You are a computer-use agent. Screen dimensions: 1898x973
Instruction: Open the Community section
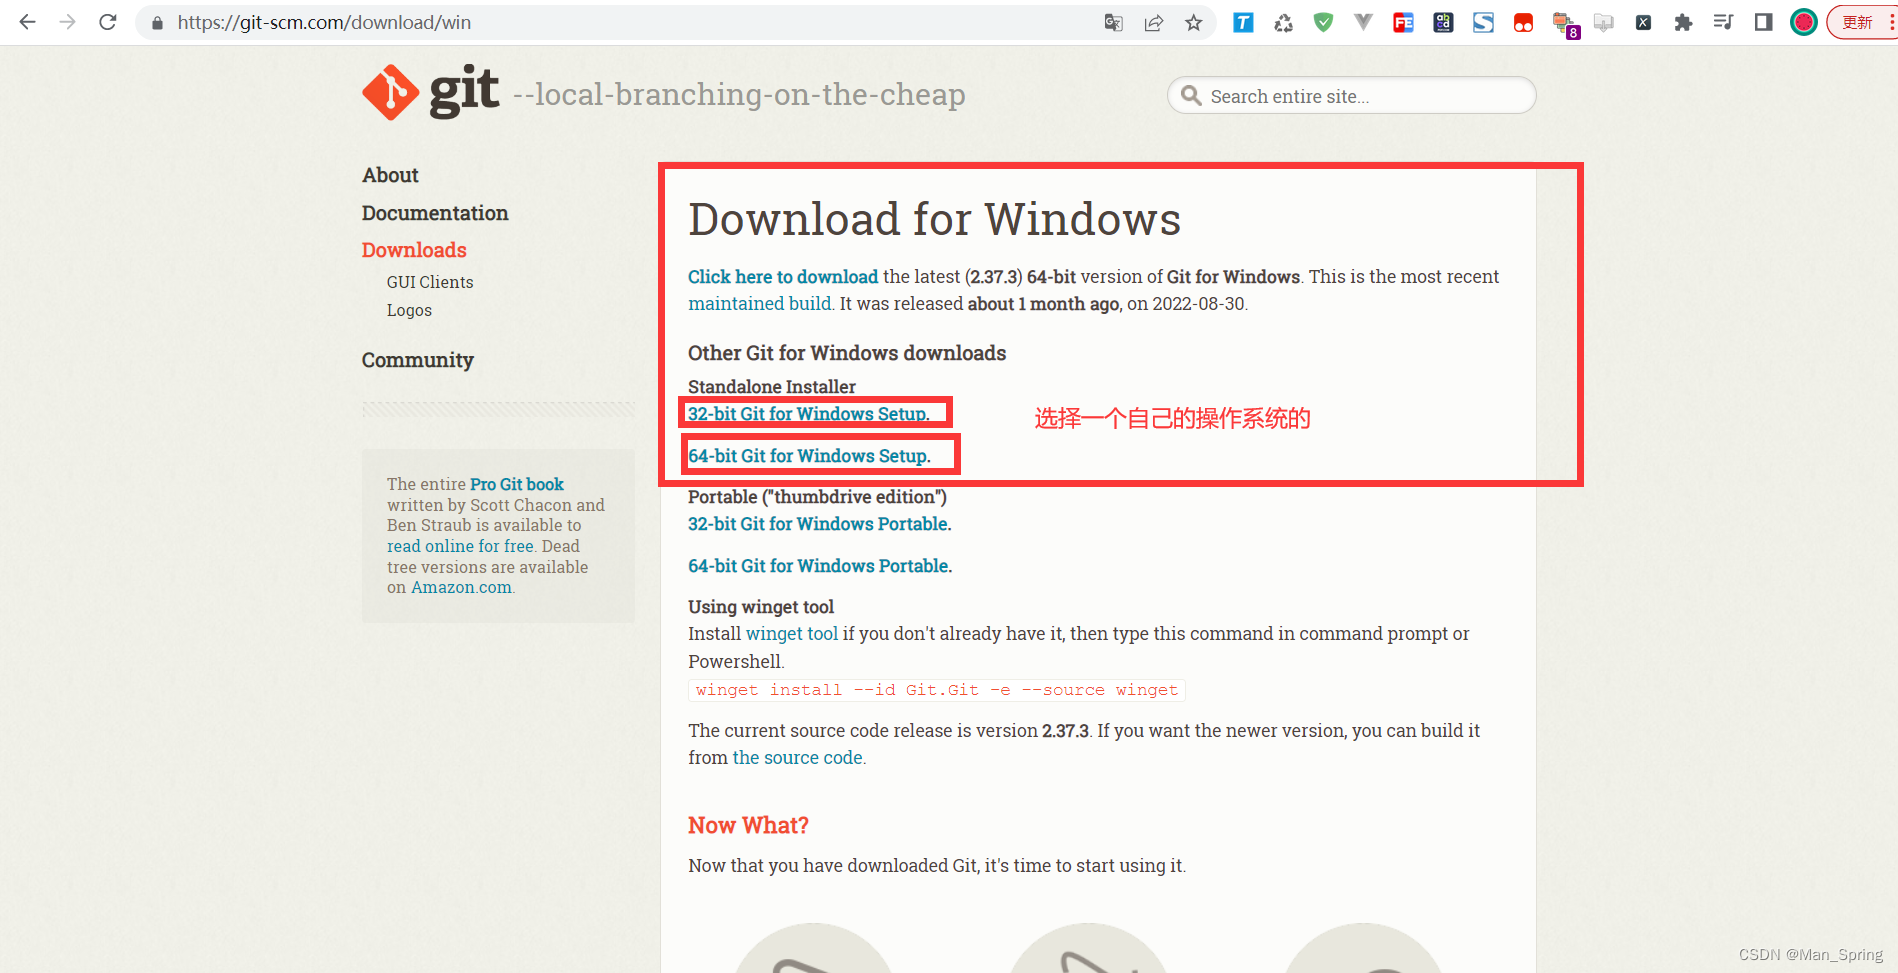pos(418,360)
